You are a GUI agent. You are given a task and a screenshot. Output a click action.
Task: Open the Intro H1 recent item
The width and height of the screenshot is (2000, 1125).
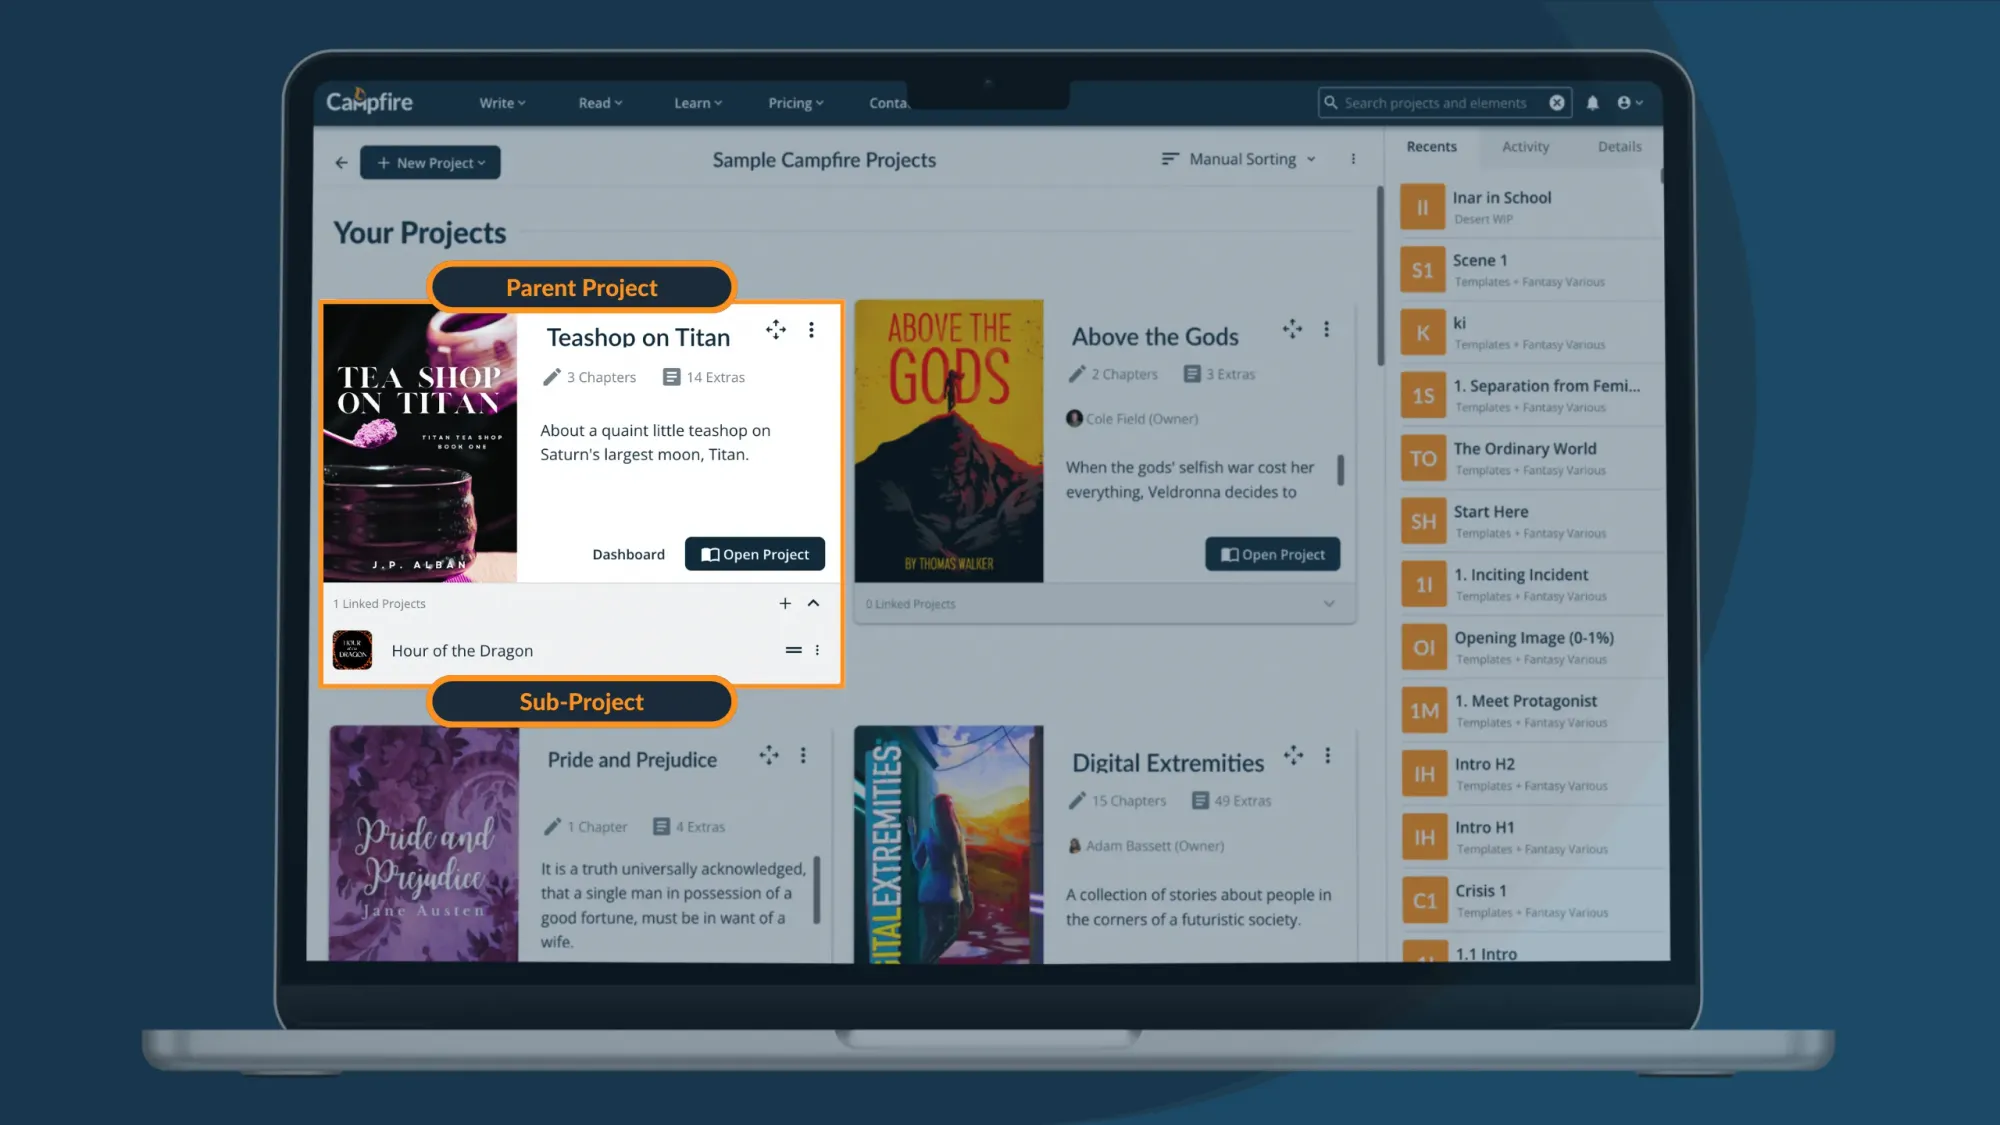[x=1530, y=838]
